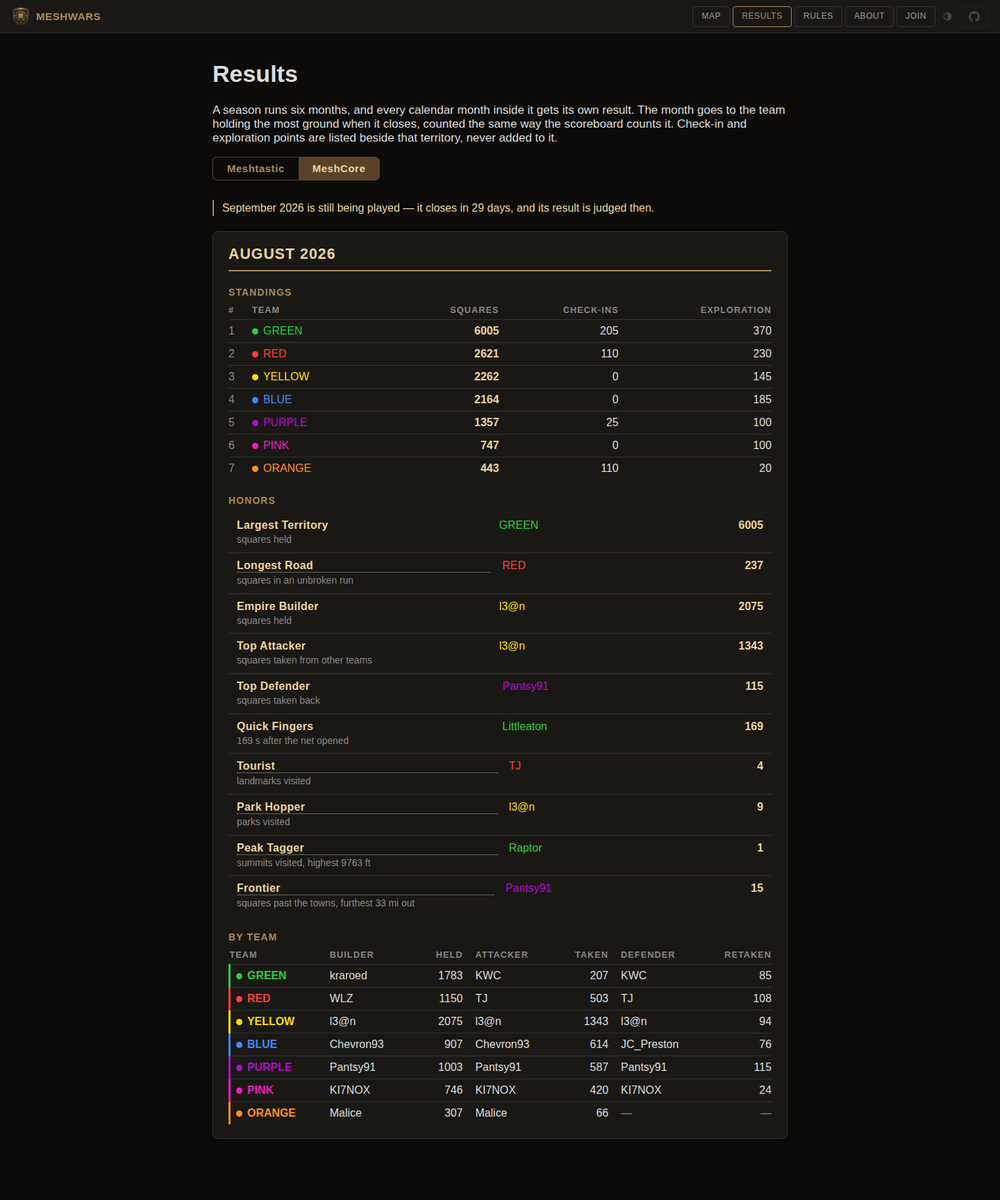Click the 614 taken value for BLUE
Image resolution: width=1000 pixels, height=1200 pixels.
pyautogui.click(x=598, y=1044)
